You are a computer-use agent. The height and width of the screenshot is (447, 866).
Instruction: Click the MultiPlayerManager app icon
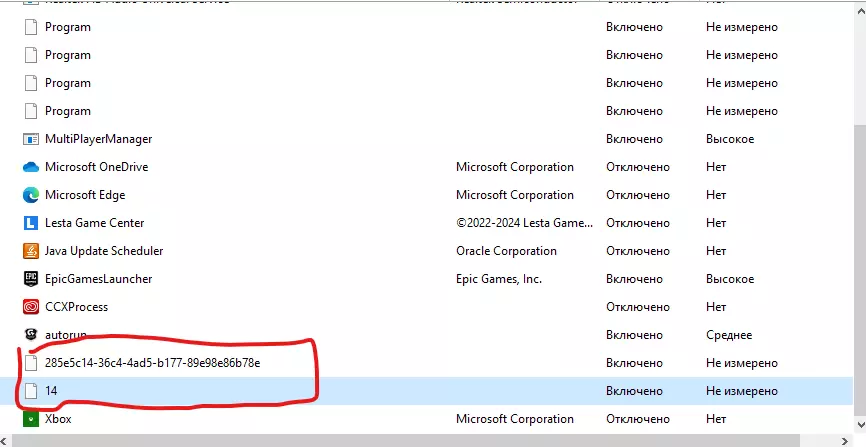point(31,139)
